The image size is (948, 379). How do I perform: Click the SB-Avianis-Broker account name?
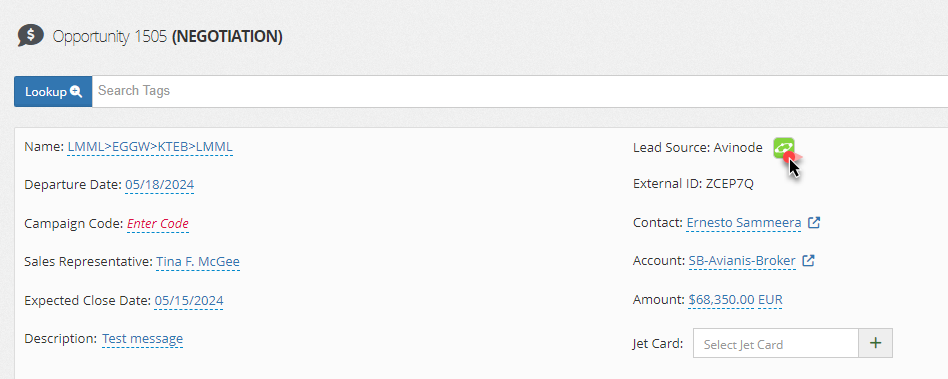tap(742, 261)
